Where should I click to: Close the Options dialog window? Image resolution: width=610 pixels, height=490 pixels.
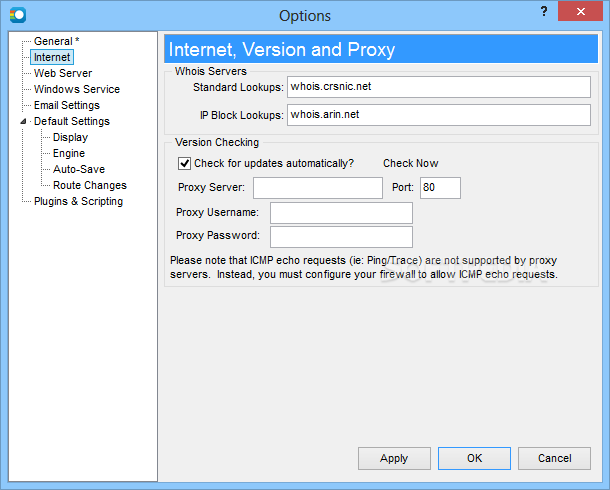point(580,12)
